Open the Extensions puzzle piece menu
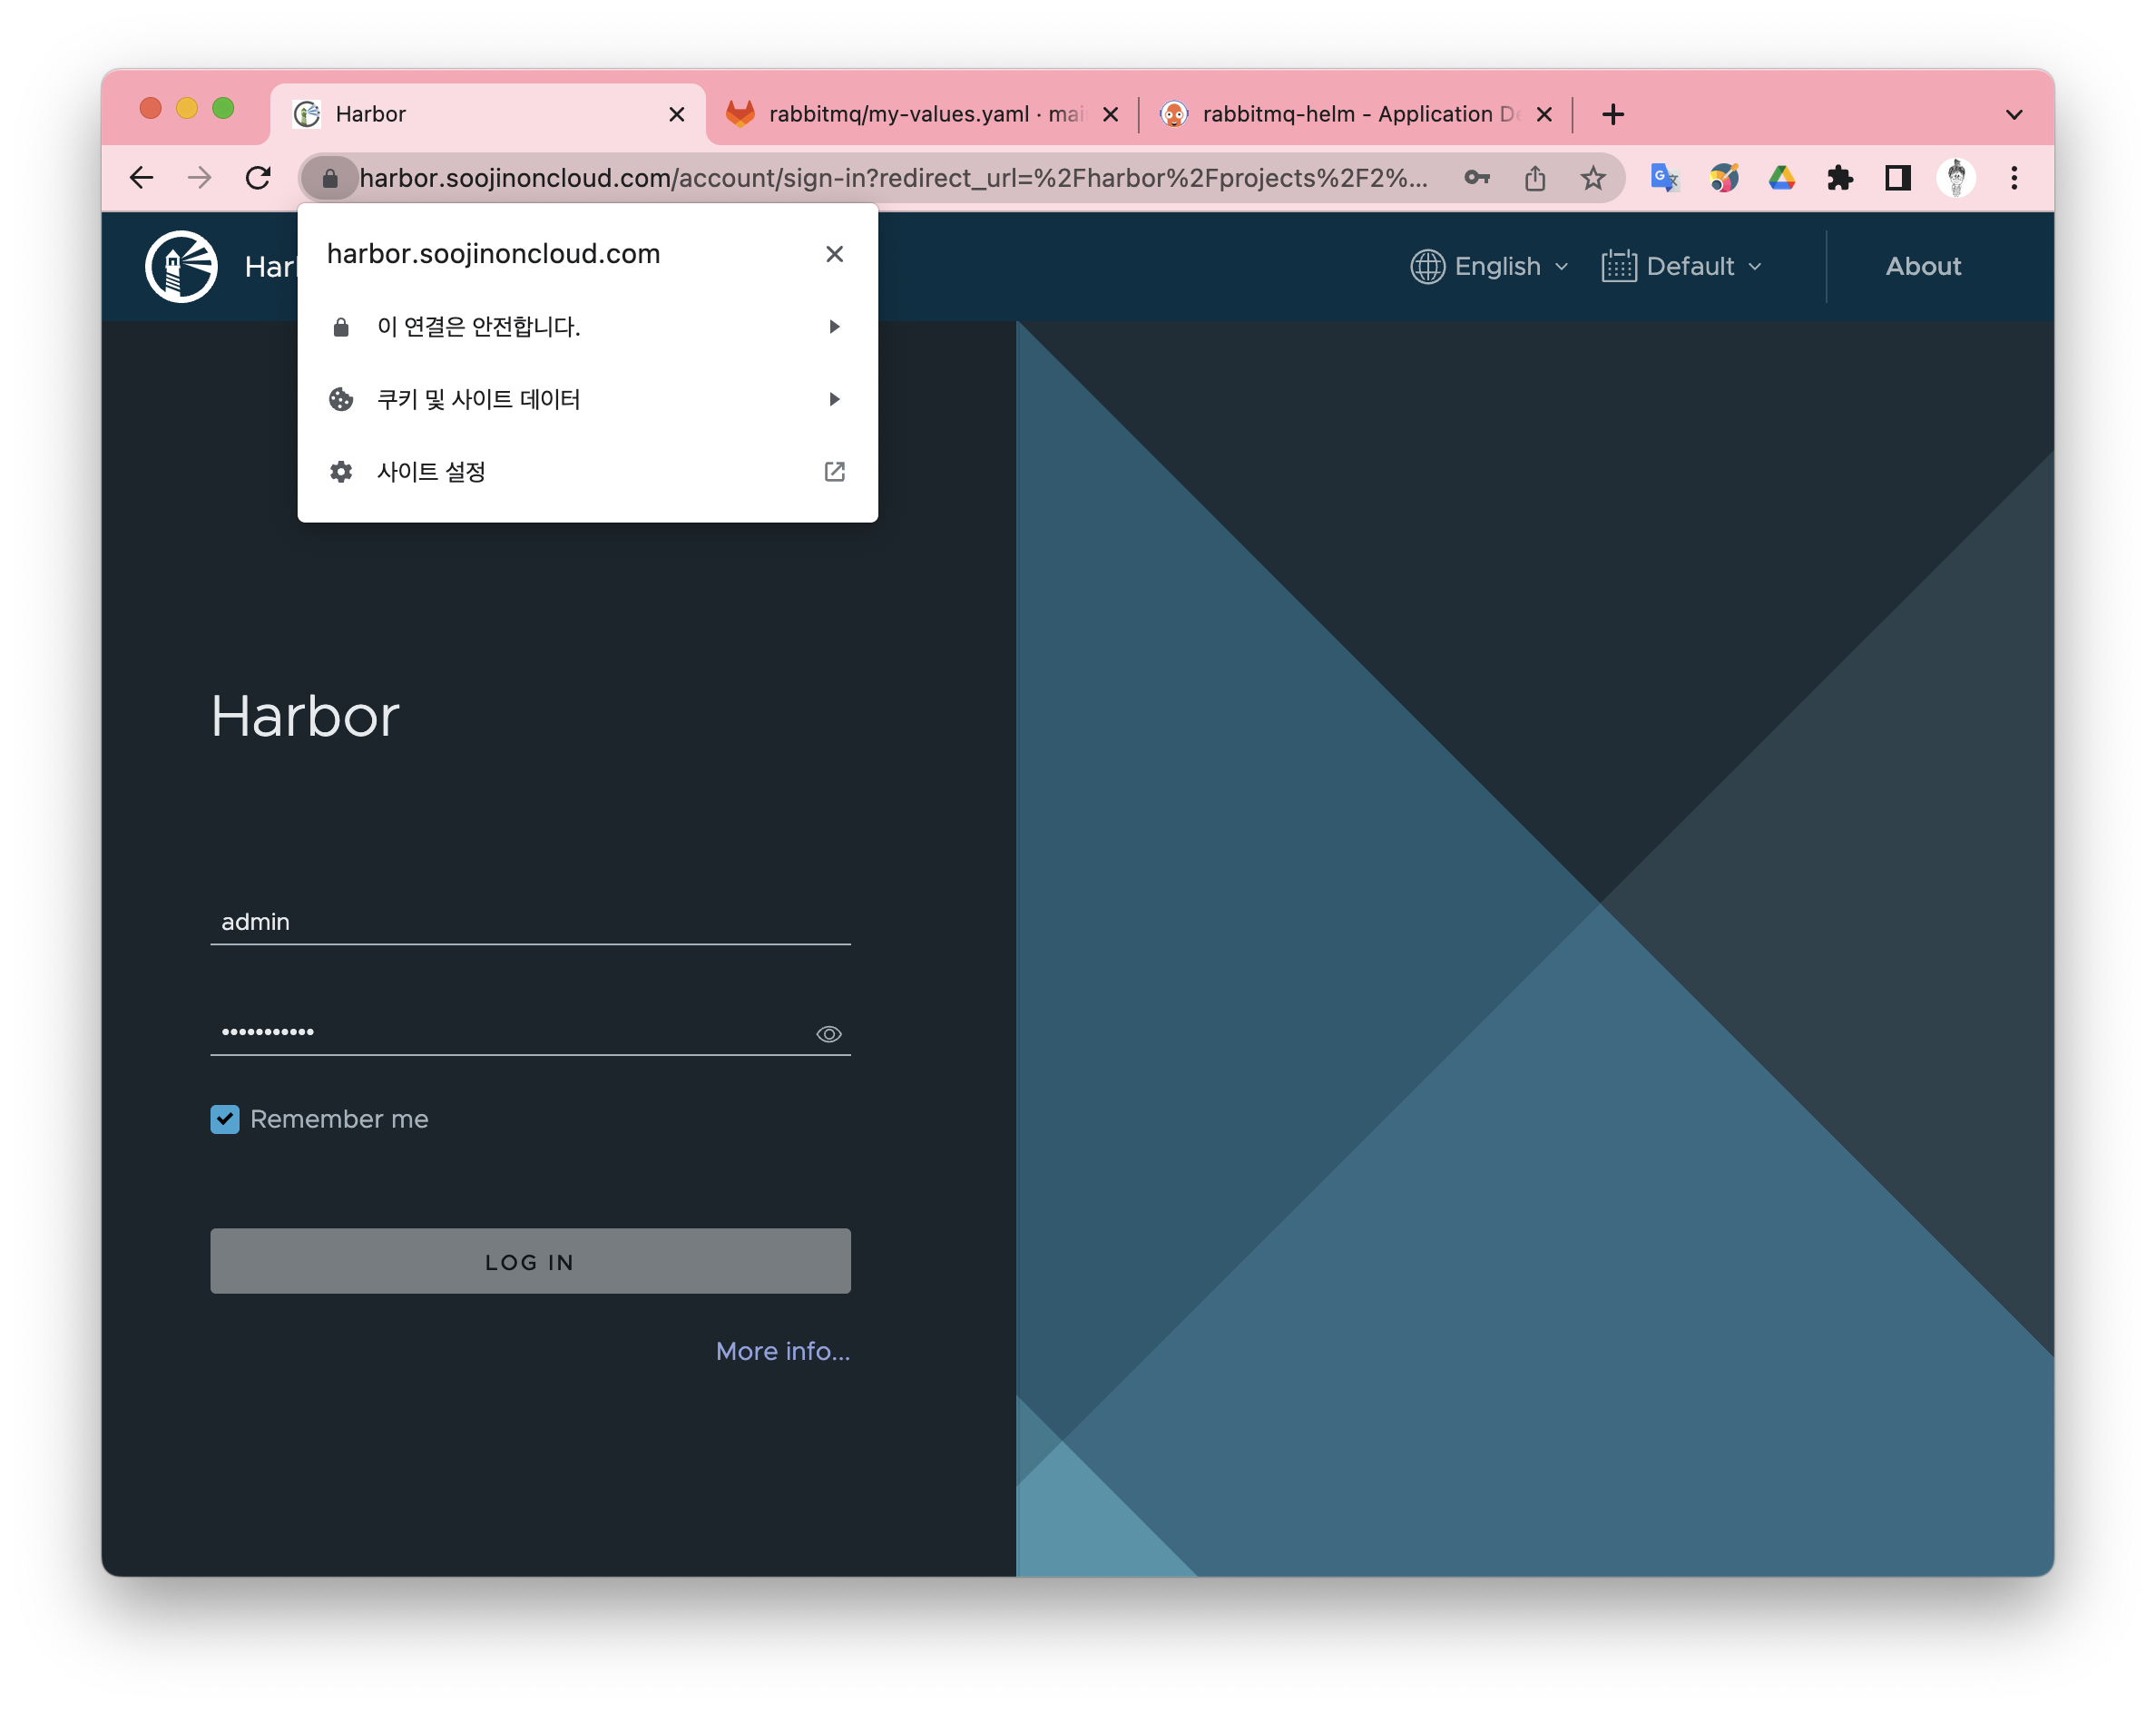Screen dimensions: 2156x1711 [x=1839, y=178]
